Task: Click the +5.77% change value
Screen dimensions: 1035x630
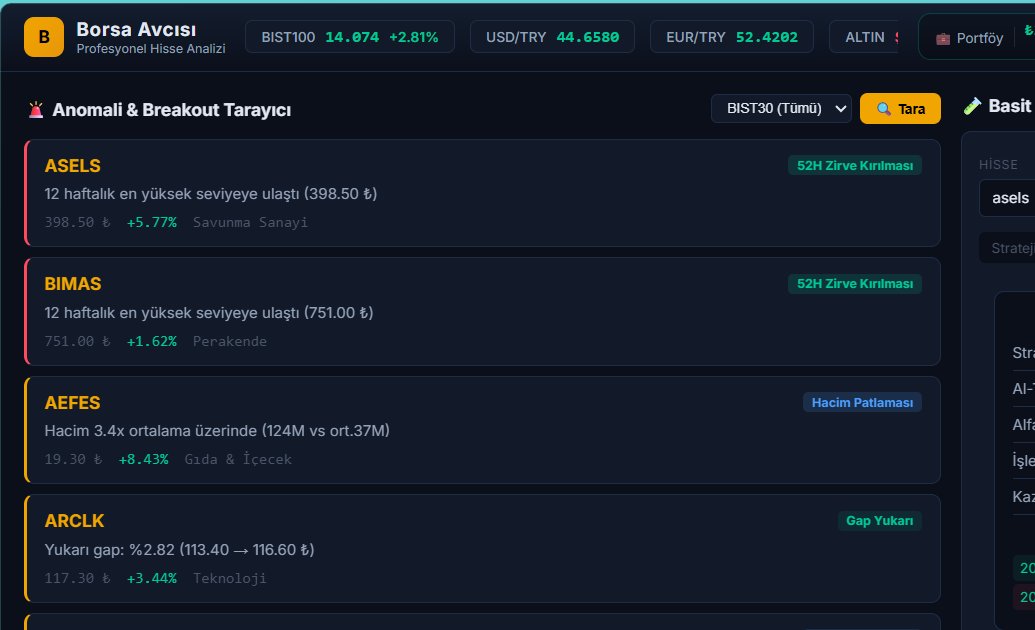Action: (152, 223)
